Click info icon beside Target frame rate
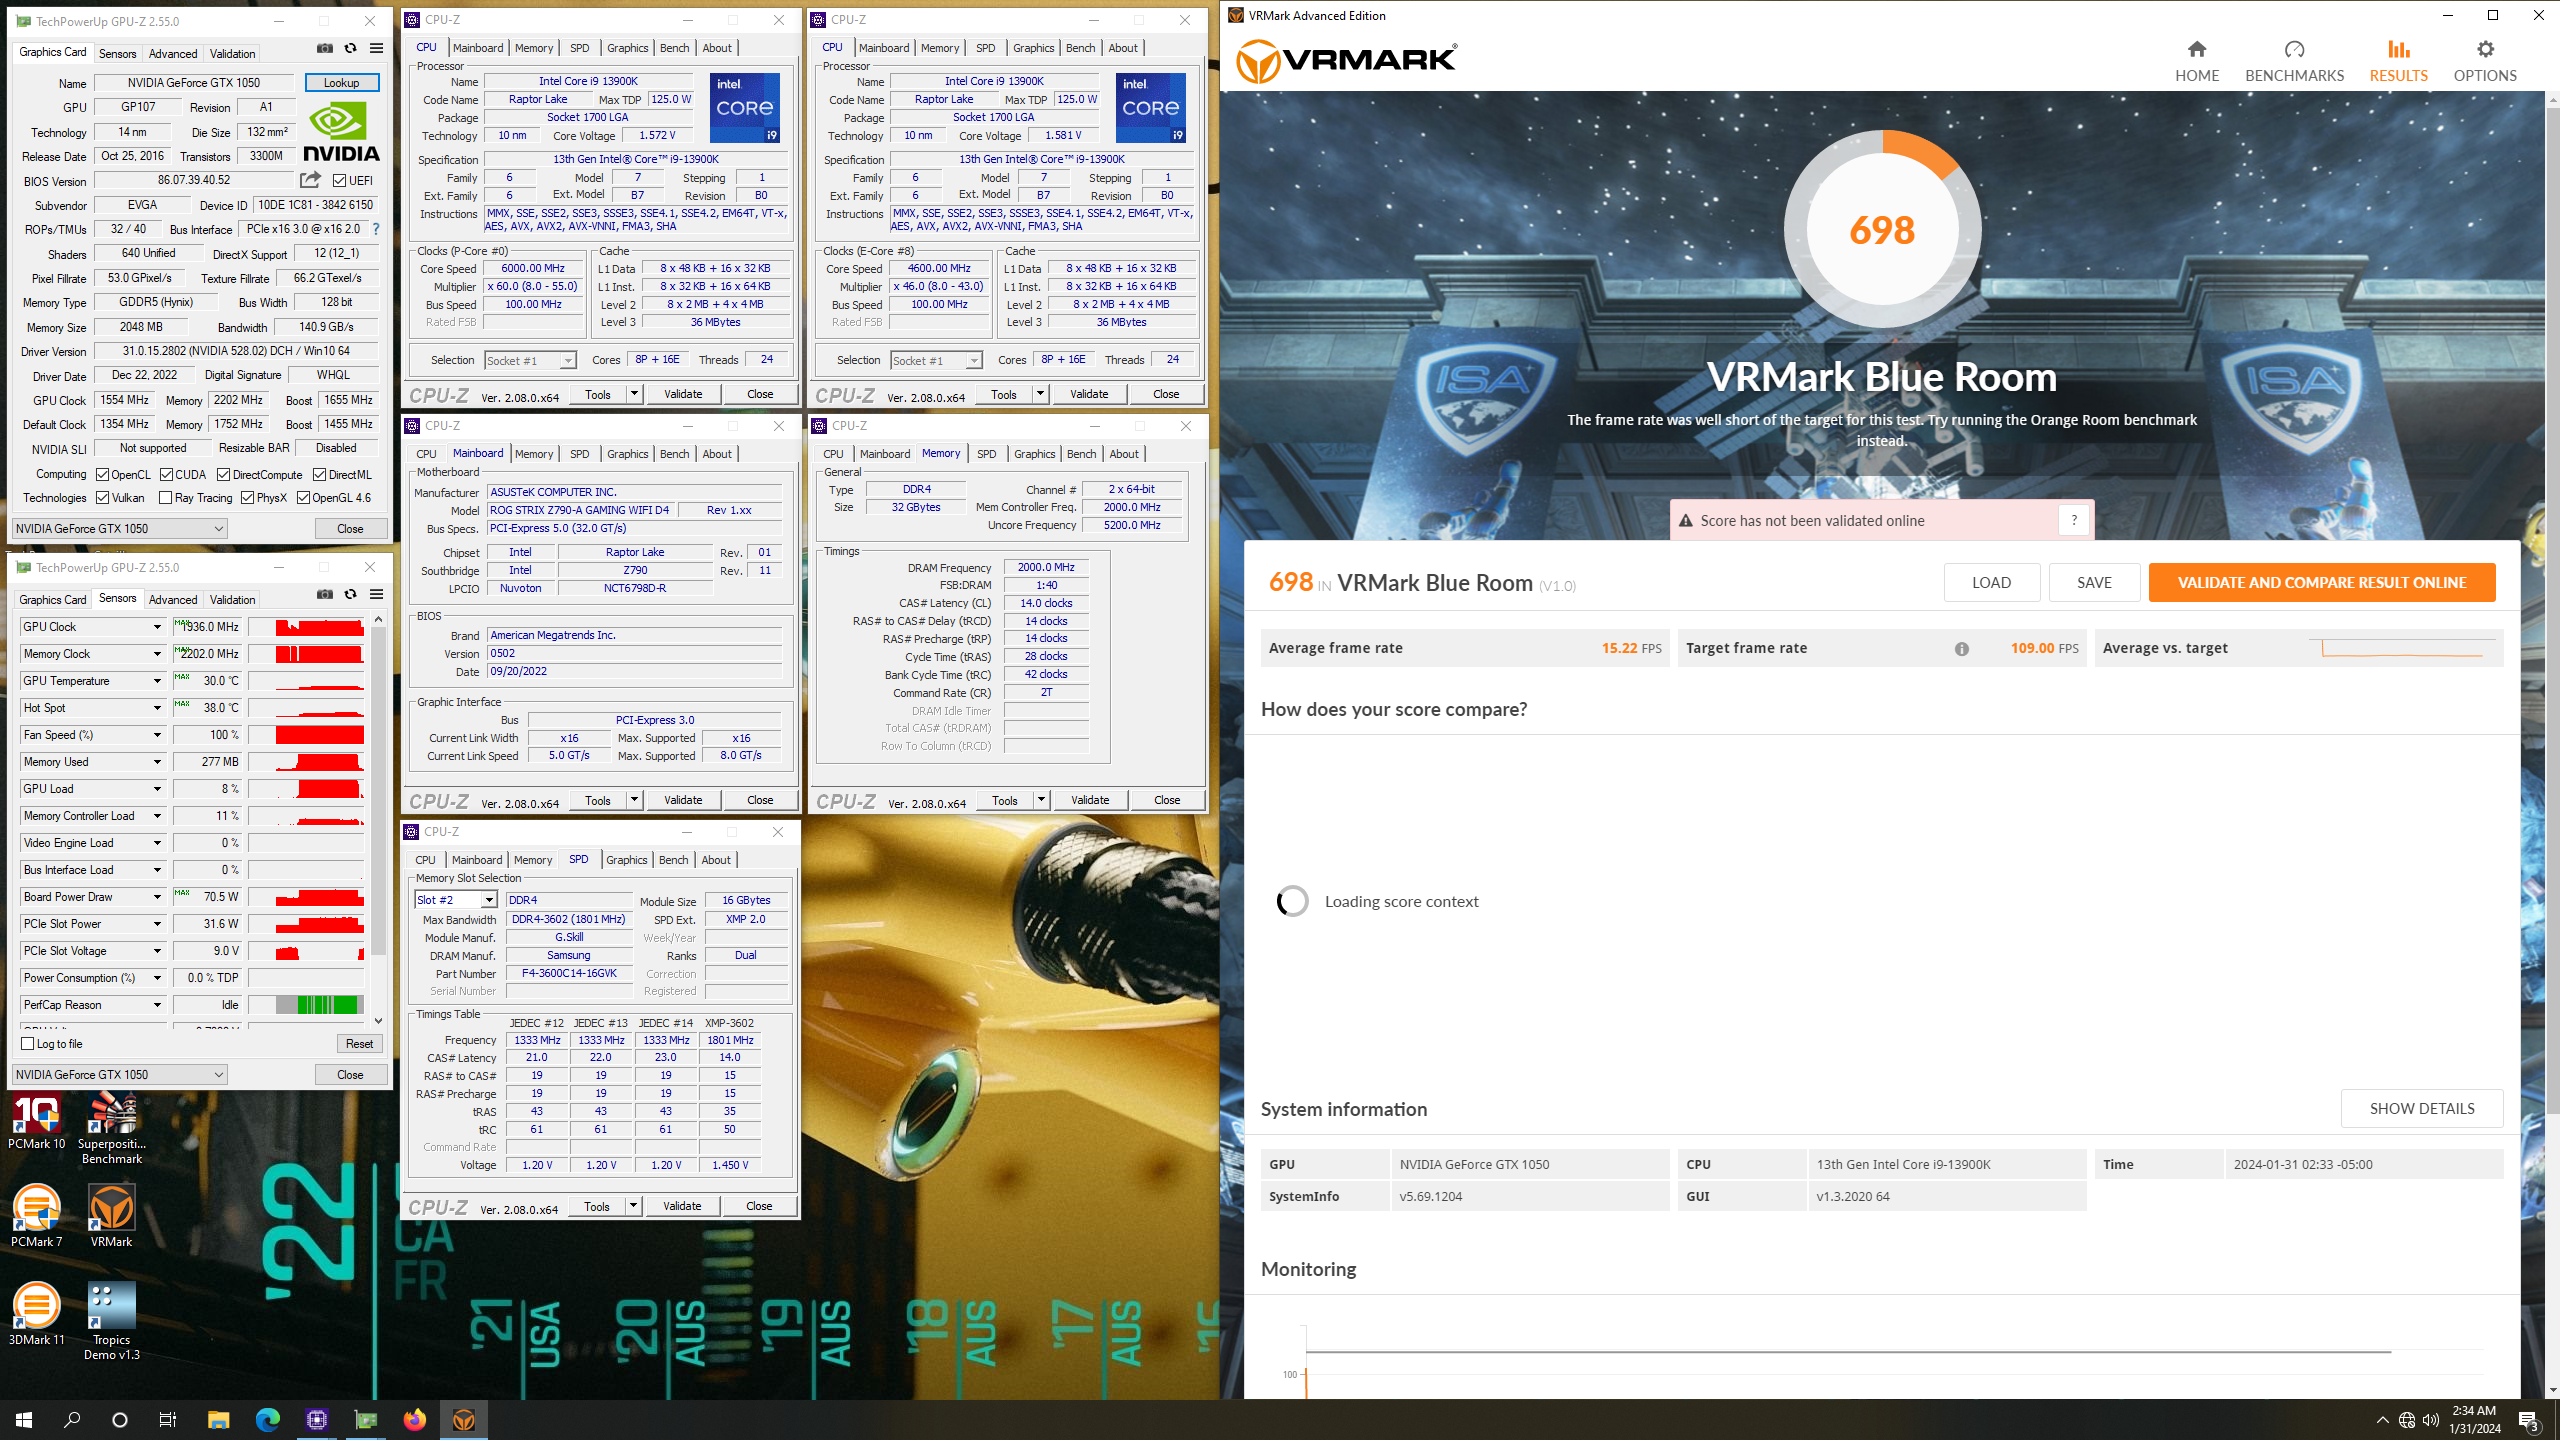The height and width of the screenshot is (1440, 2560). click(1961, 649)
